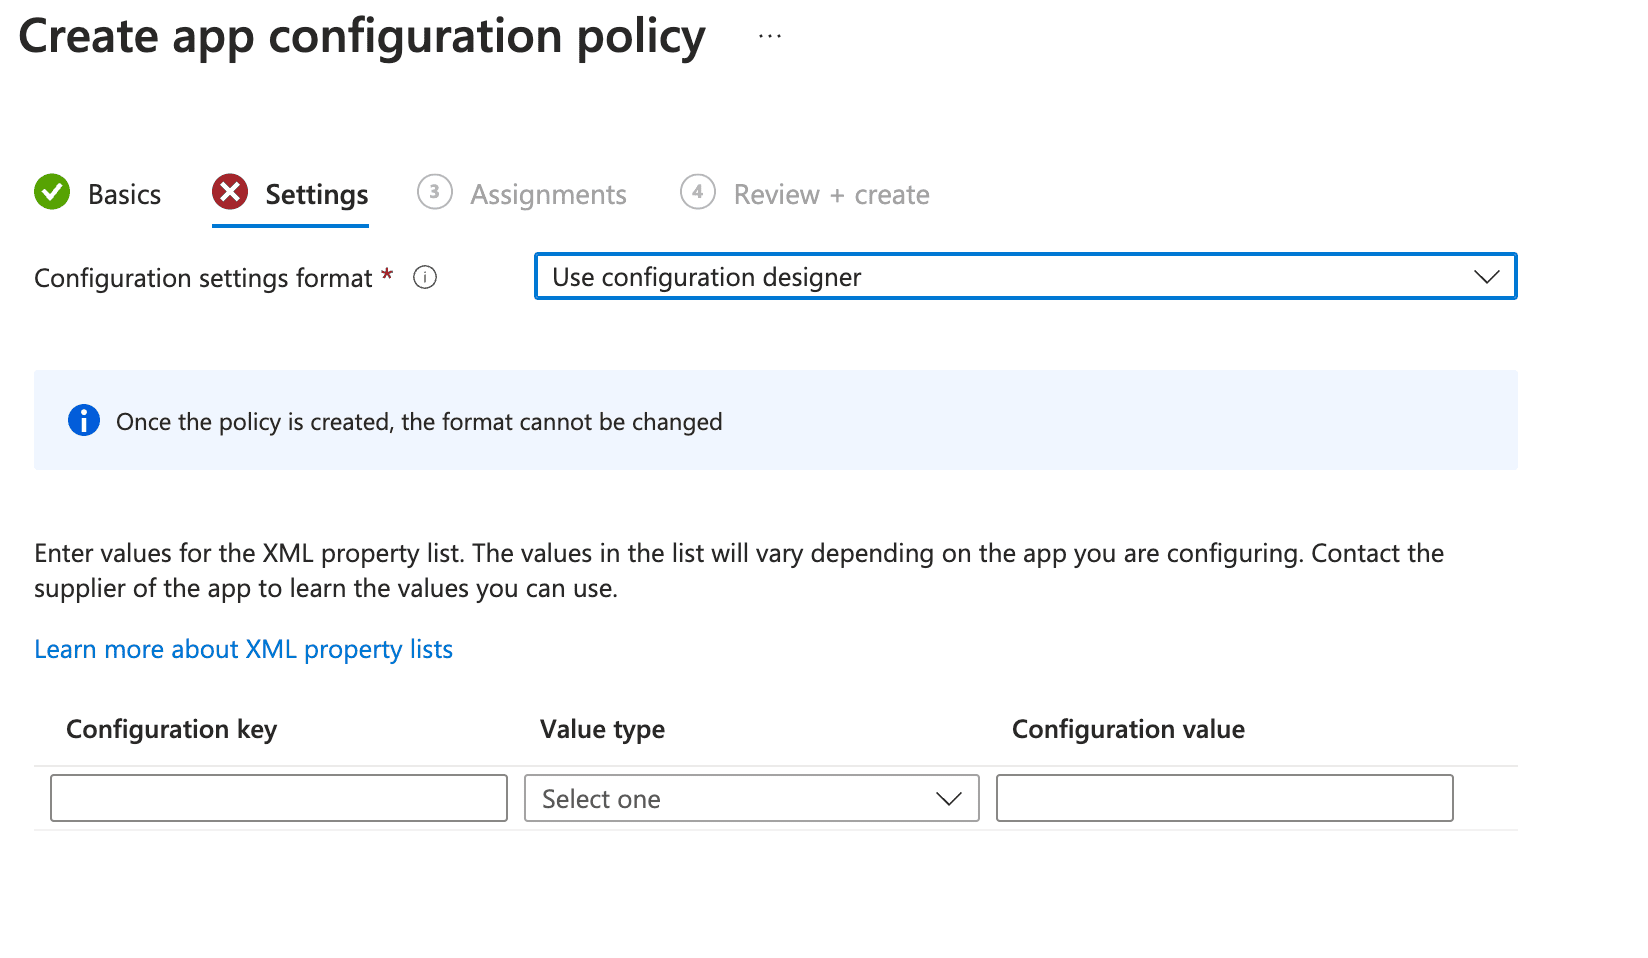Click into the Configuration value field
Screen dimensions: 1648x958
coord(1224,799)
